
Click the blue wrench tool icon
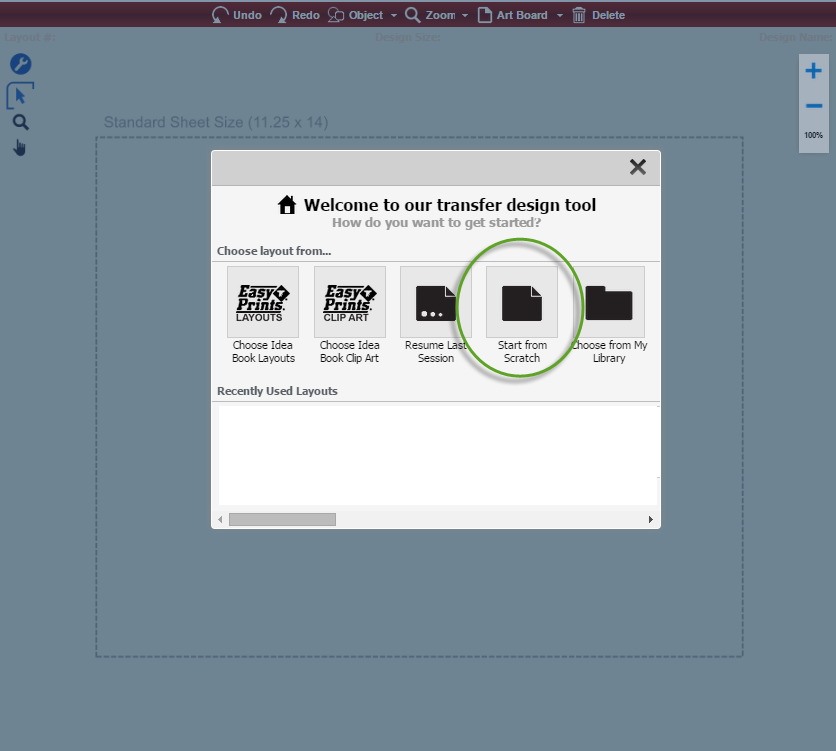19,64
